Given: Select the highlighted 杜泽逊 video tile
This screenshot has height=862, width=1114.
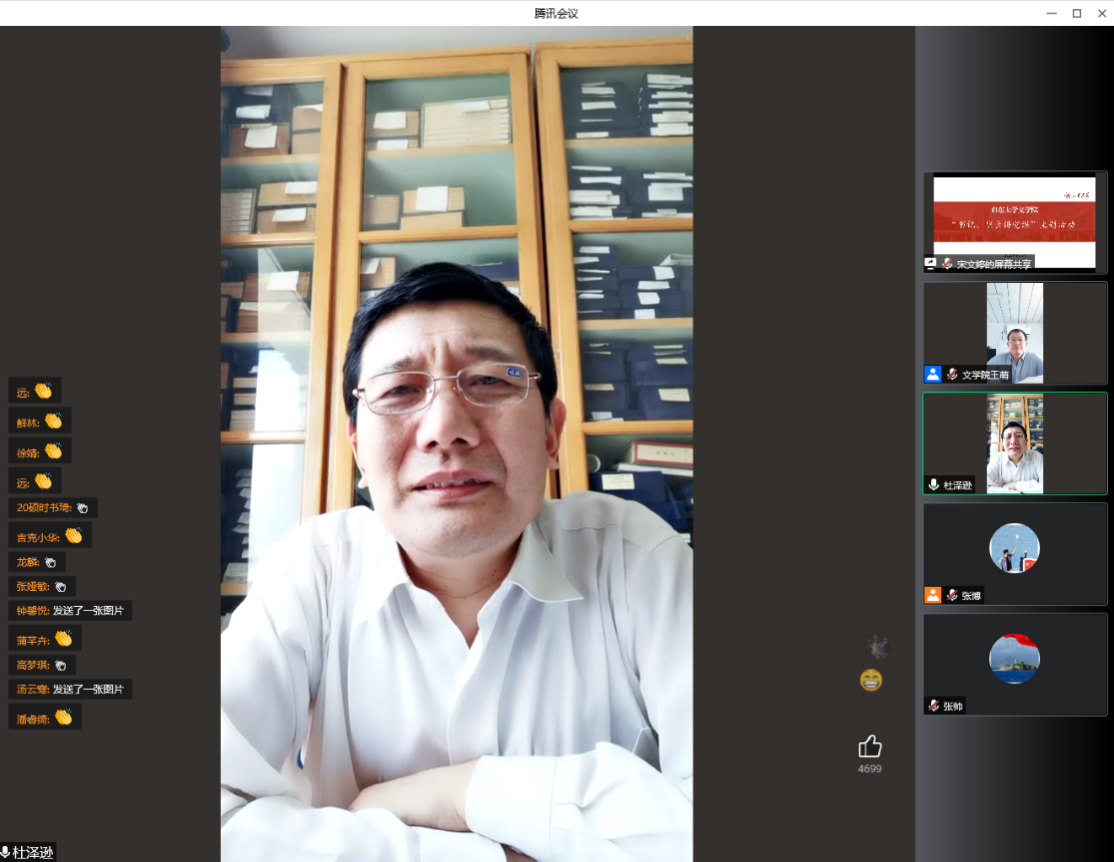Looking at the screenshot, I should (x=1014, y=442).
